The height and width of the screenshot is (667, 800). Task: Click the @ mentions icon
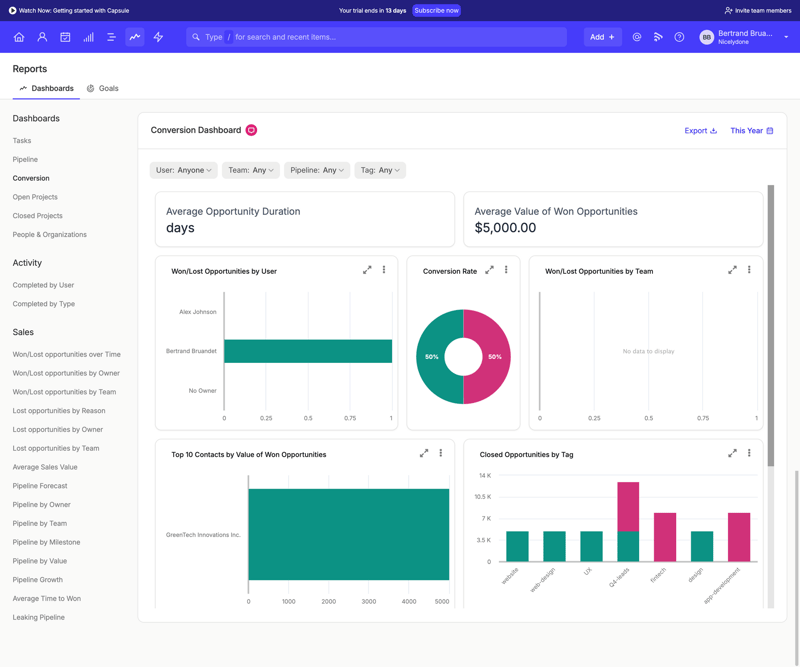click(x=636, y=37)
